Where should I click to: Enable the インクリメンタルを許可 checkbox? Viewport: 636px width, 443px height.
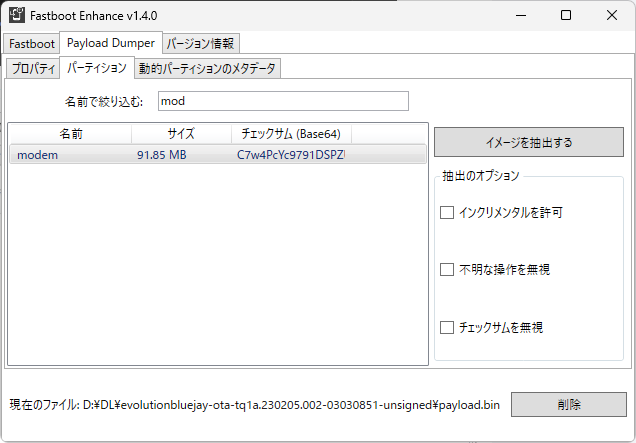tap(447, 212)
